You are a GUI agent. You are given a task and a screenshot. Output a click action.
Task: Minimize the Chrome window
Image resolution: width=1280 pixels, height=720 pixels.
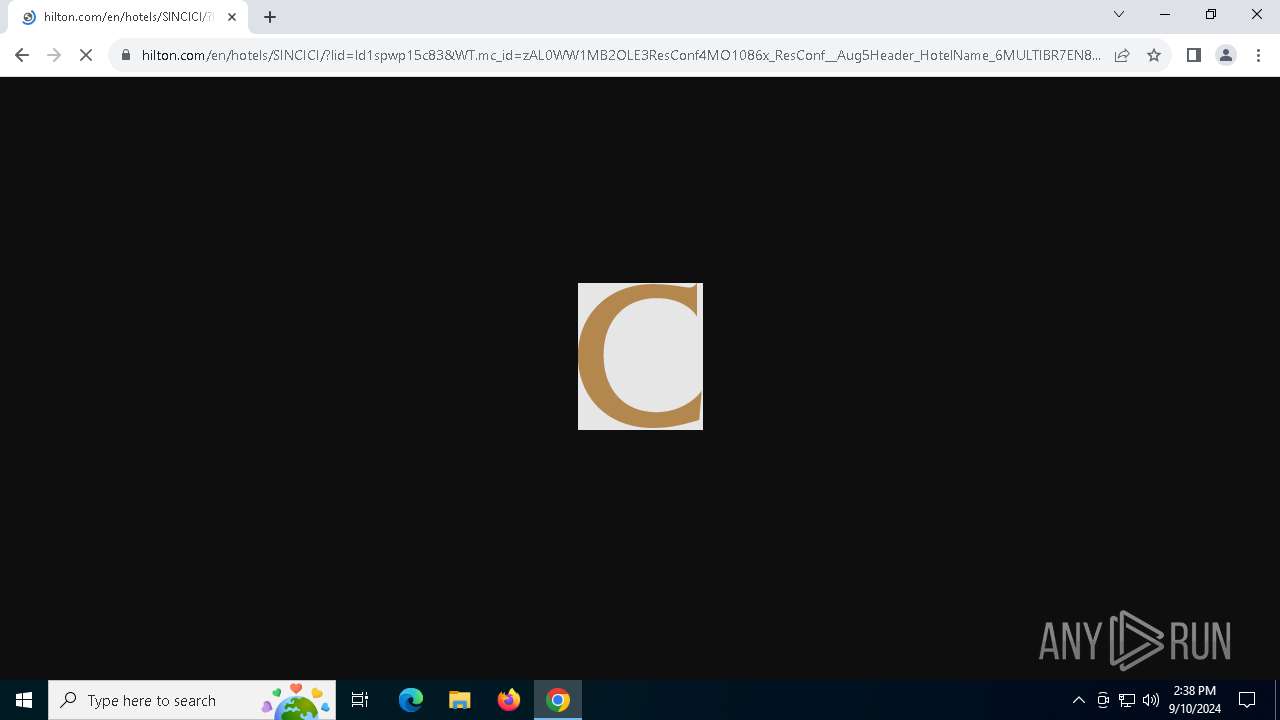1165,14
